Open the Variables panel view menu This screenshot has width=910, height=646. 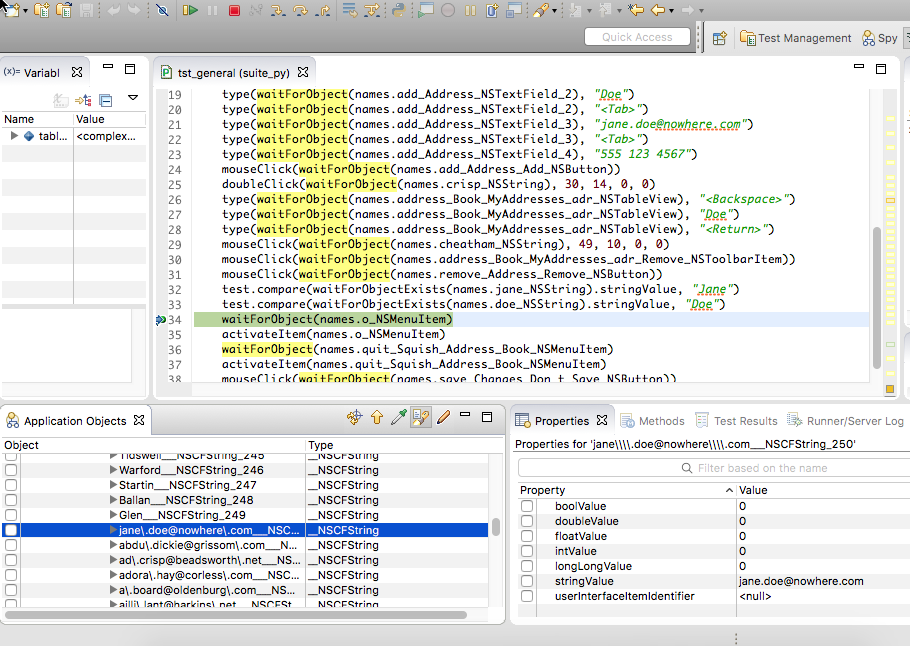(133, 99)
